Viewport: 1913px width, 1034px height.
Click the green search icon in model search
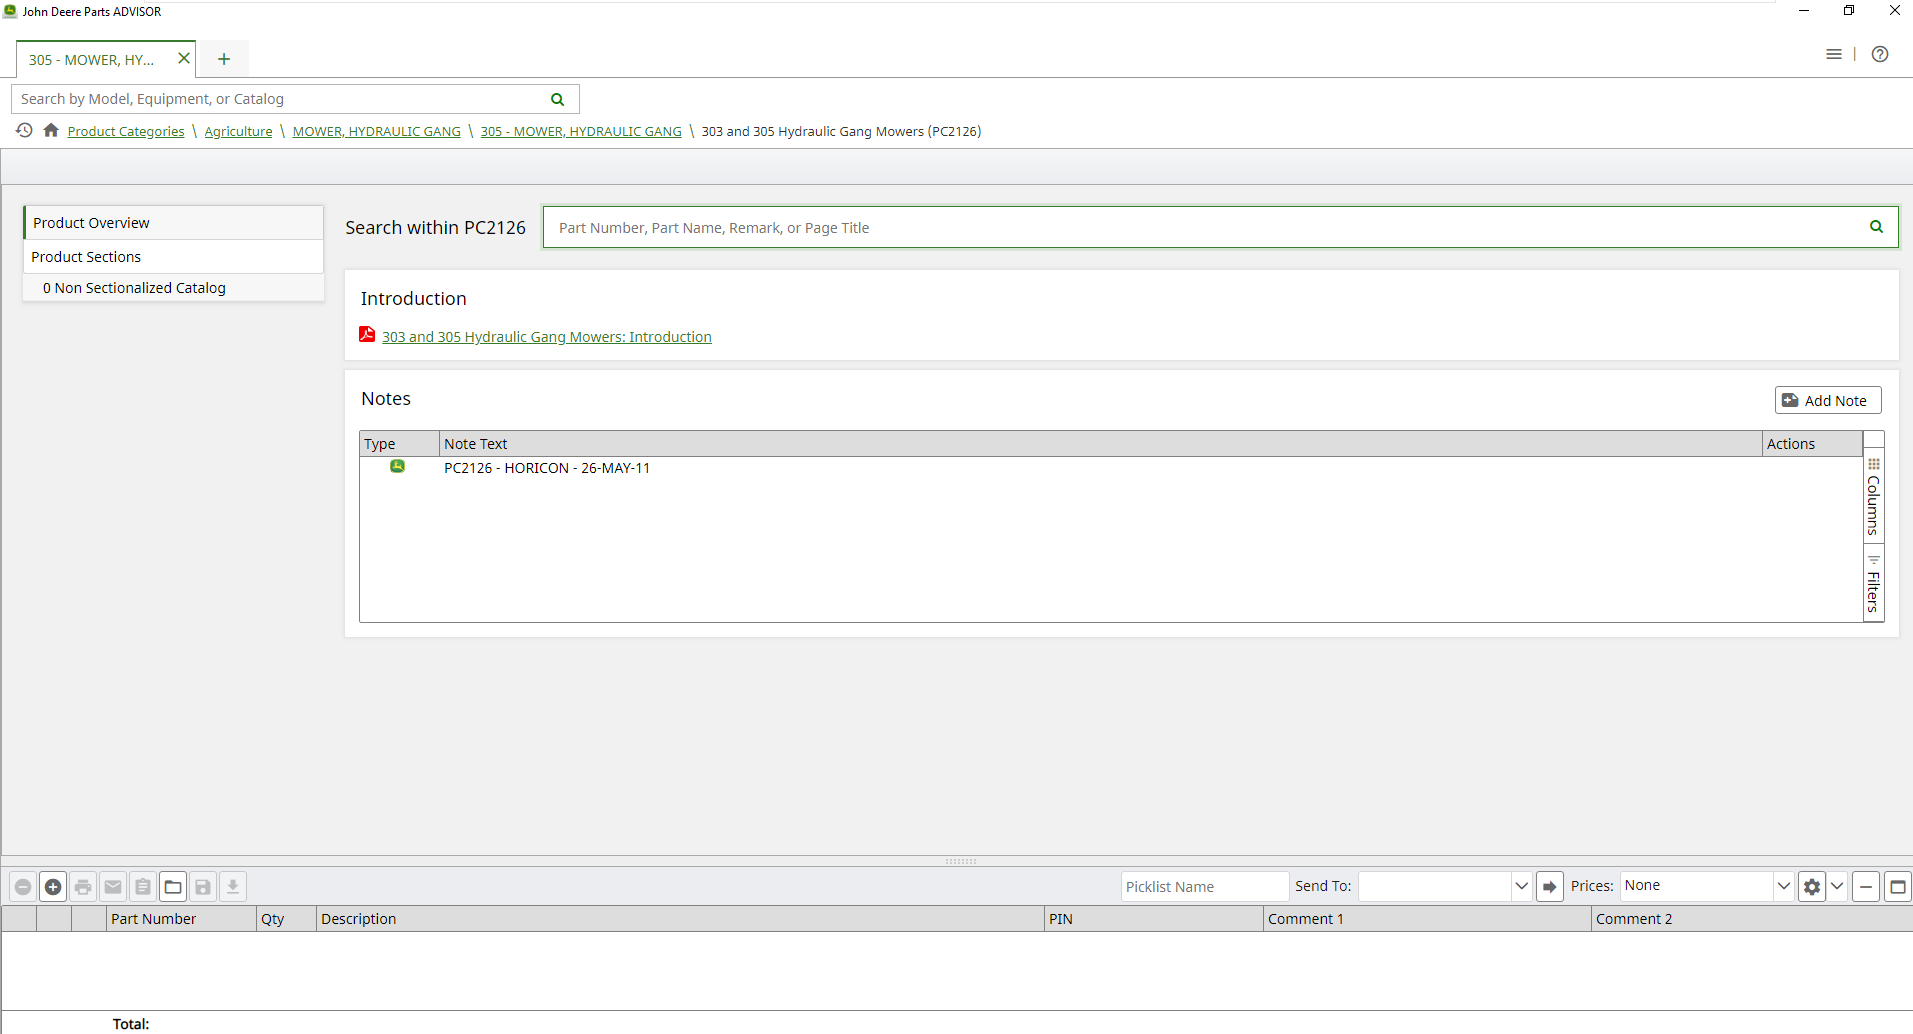click(x=557, y=99)
